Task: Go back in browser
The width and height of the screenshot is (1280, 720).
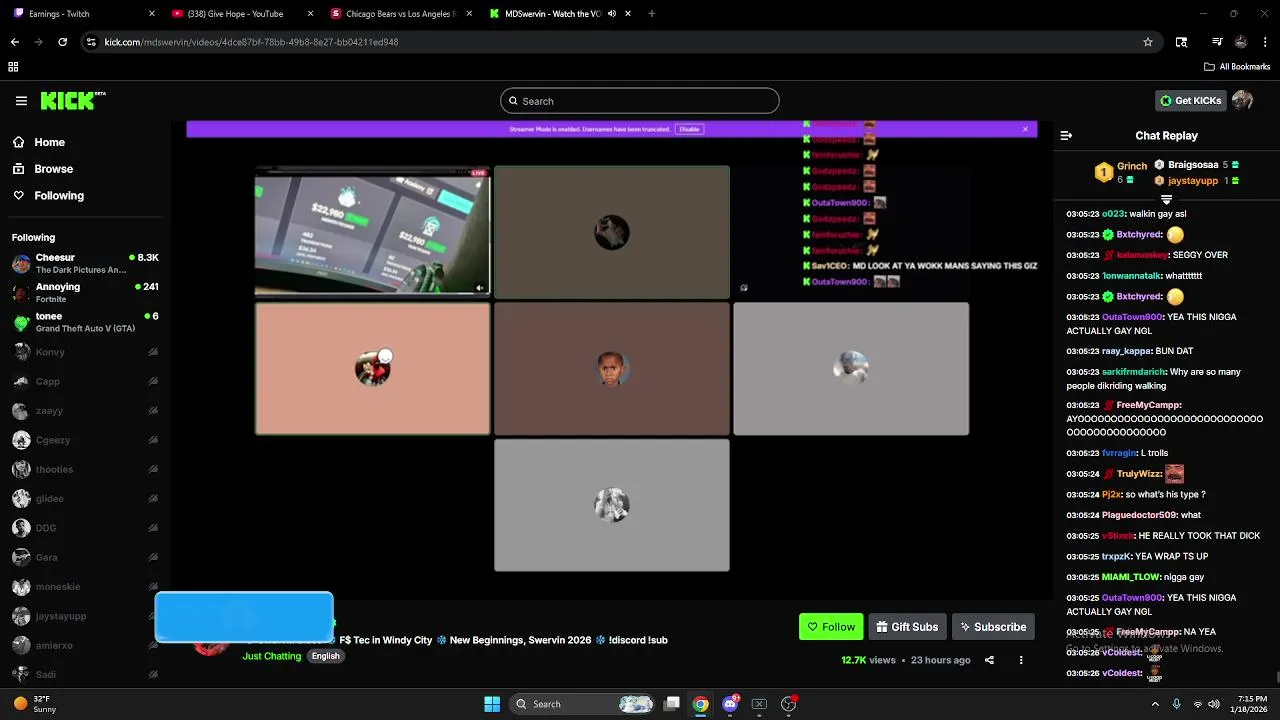Action: 15,42
